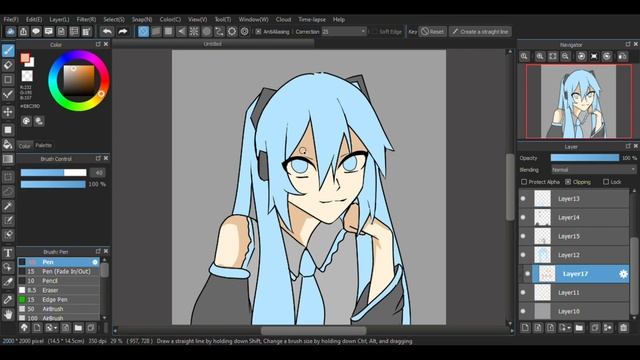Click the layer Opacity slider
The width and height of the screenshot is (640, 360).
(584, 158)
